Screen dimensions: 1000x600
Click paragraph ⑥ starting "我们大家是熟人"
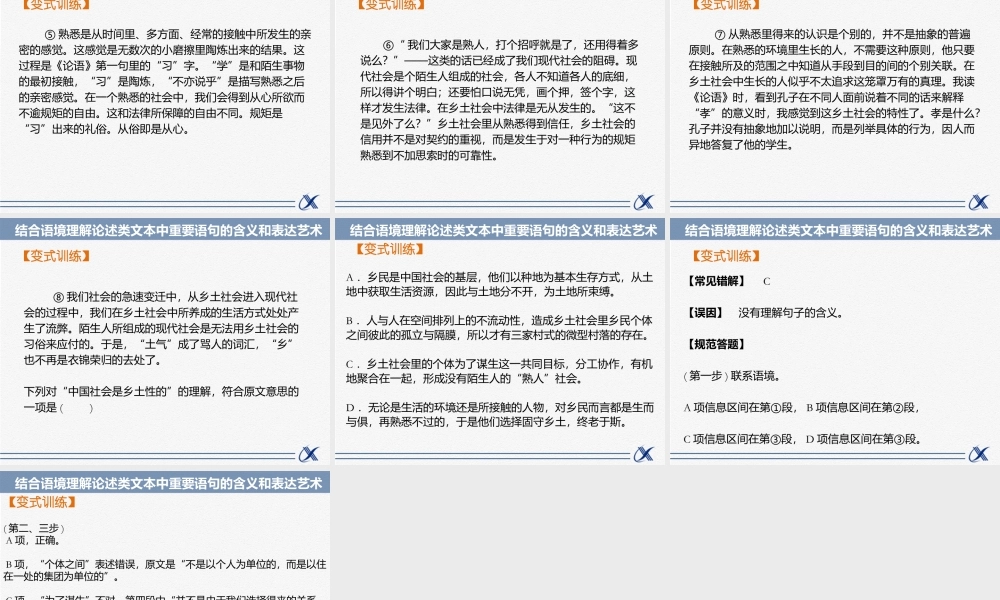coord(499,100)
